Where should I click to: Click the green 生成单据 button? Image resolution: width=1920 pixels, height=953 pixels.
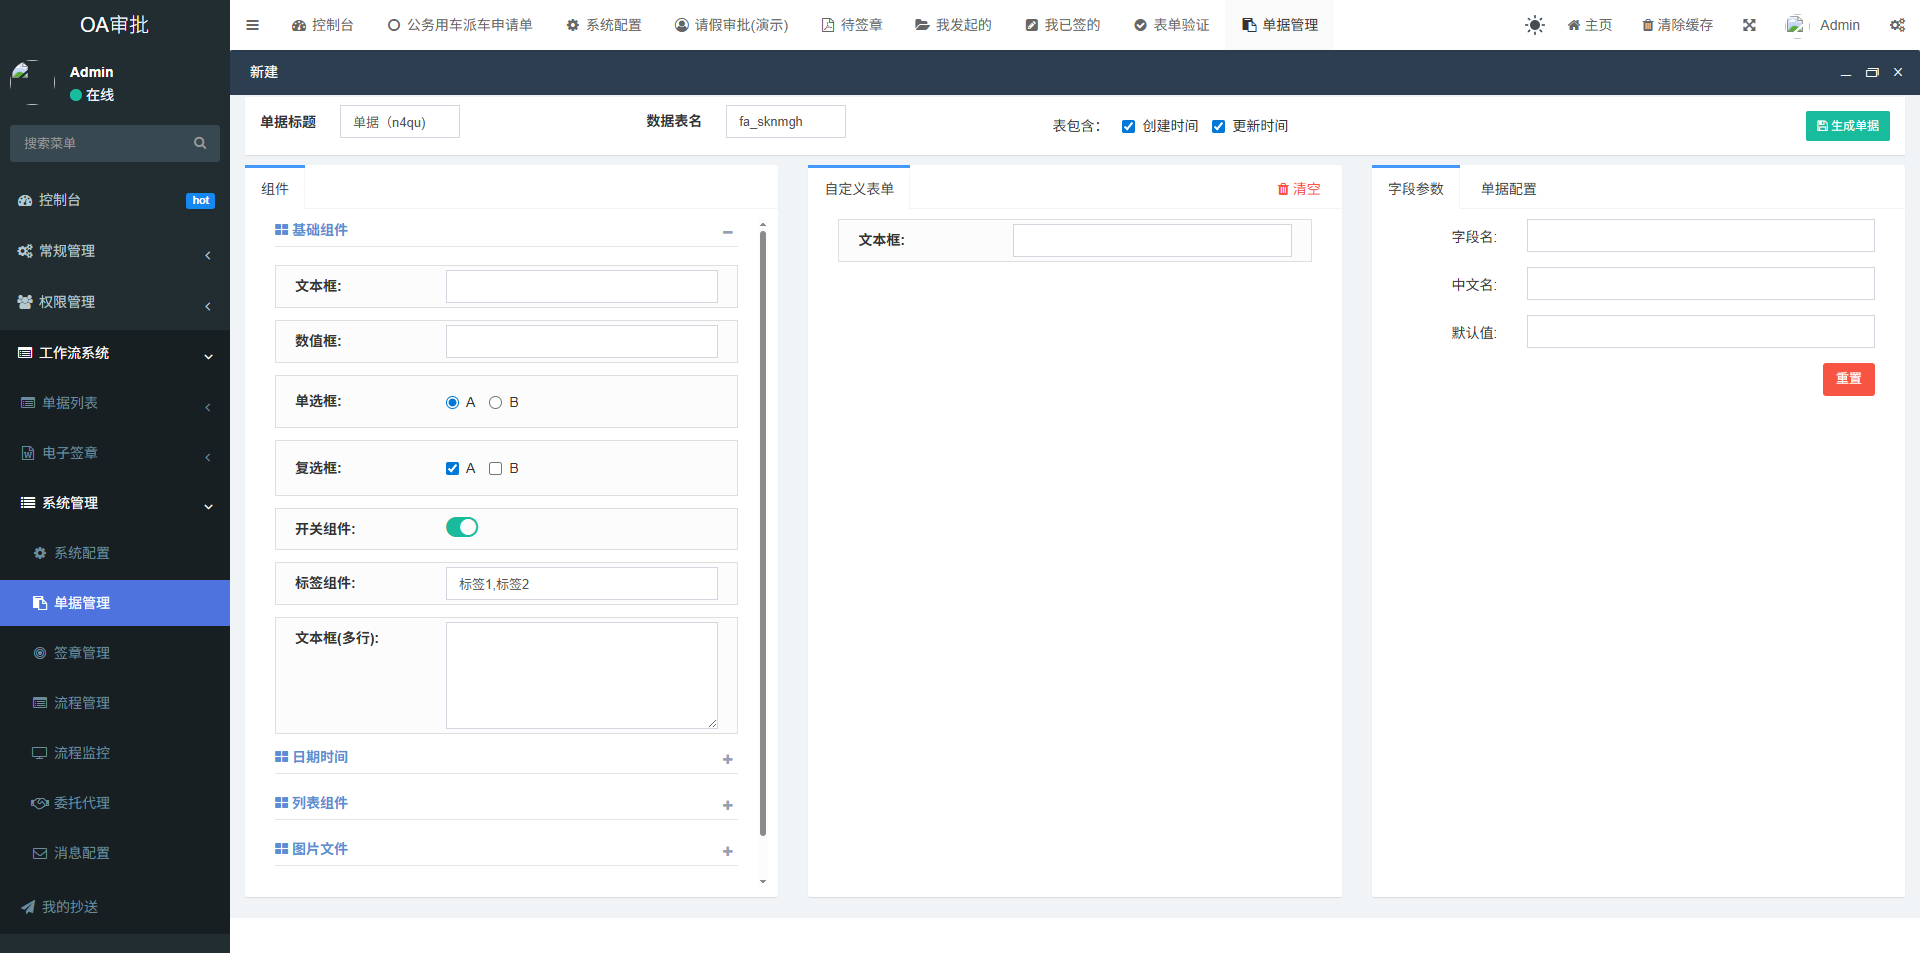click(1847, 126)
